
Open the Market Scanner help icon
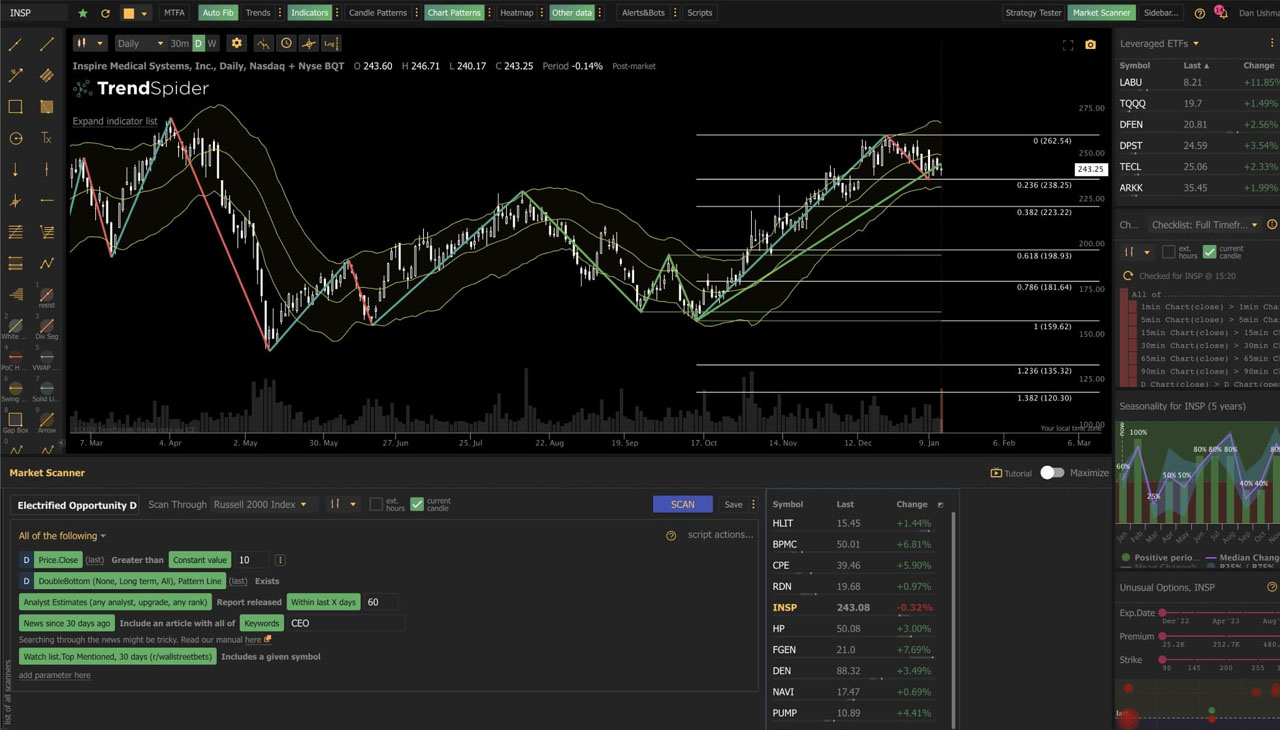pos(671,535)
